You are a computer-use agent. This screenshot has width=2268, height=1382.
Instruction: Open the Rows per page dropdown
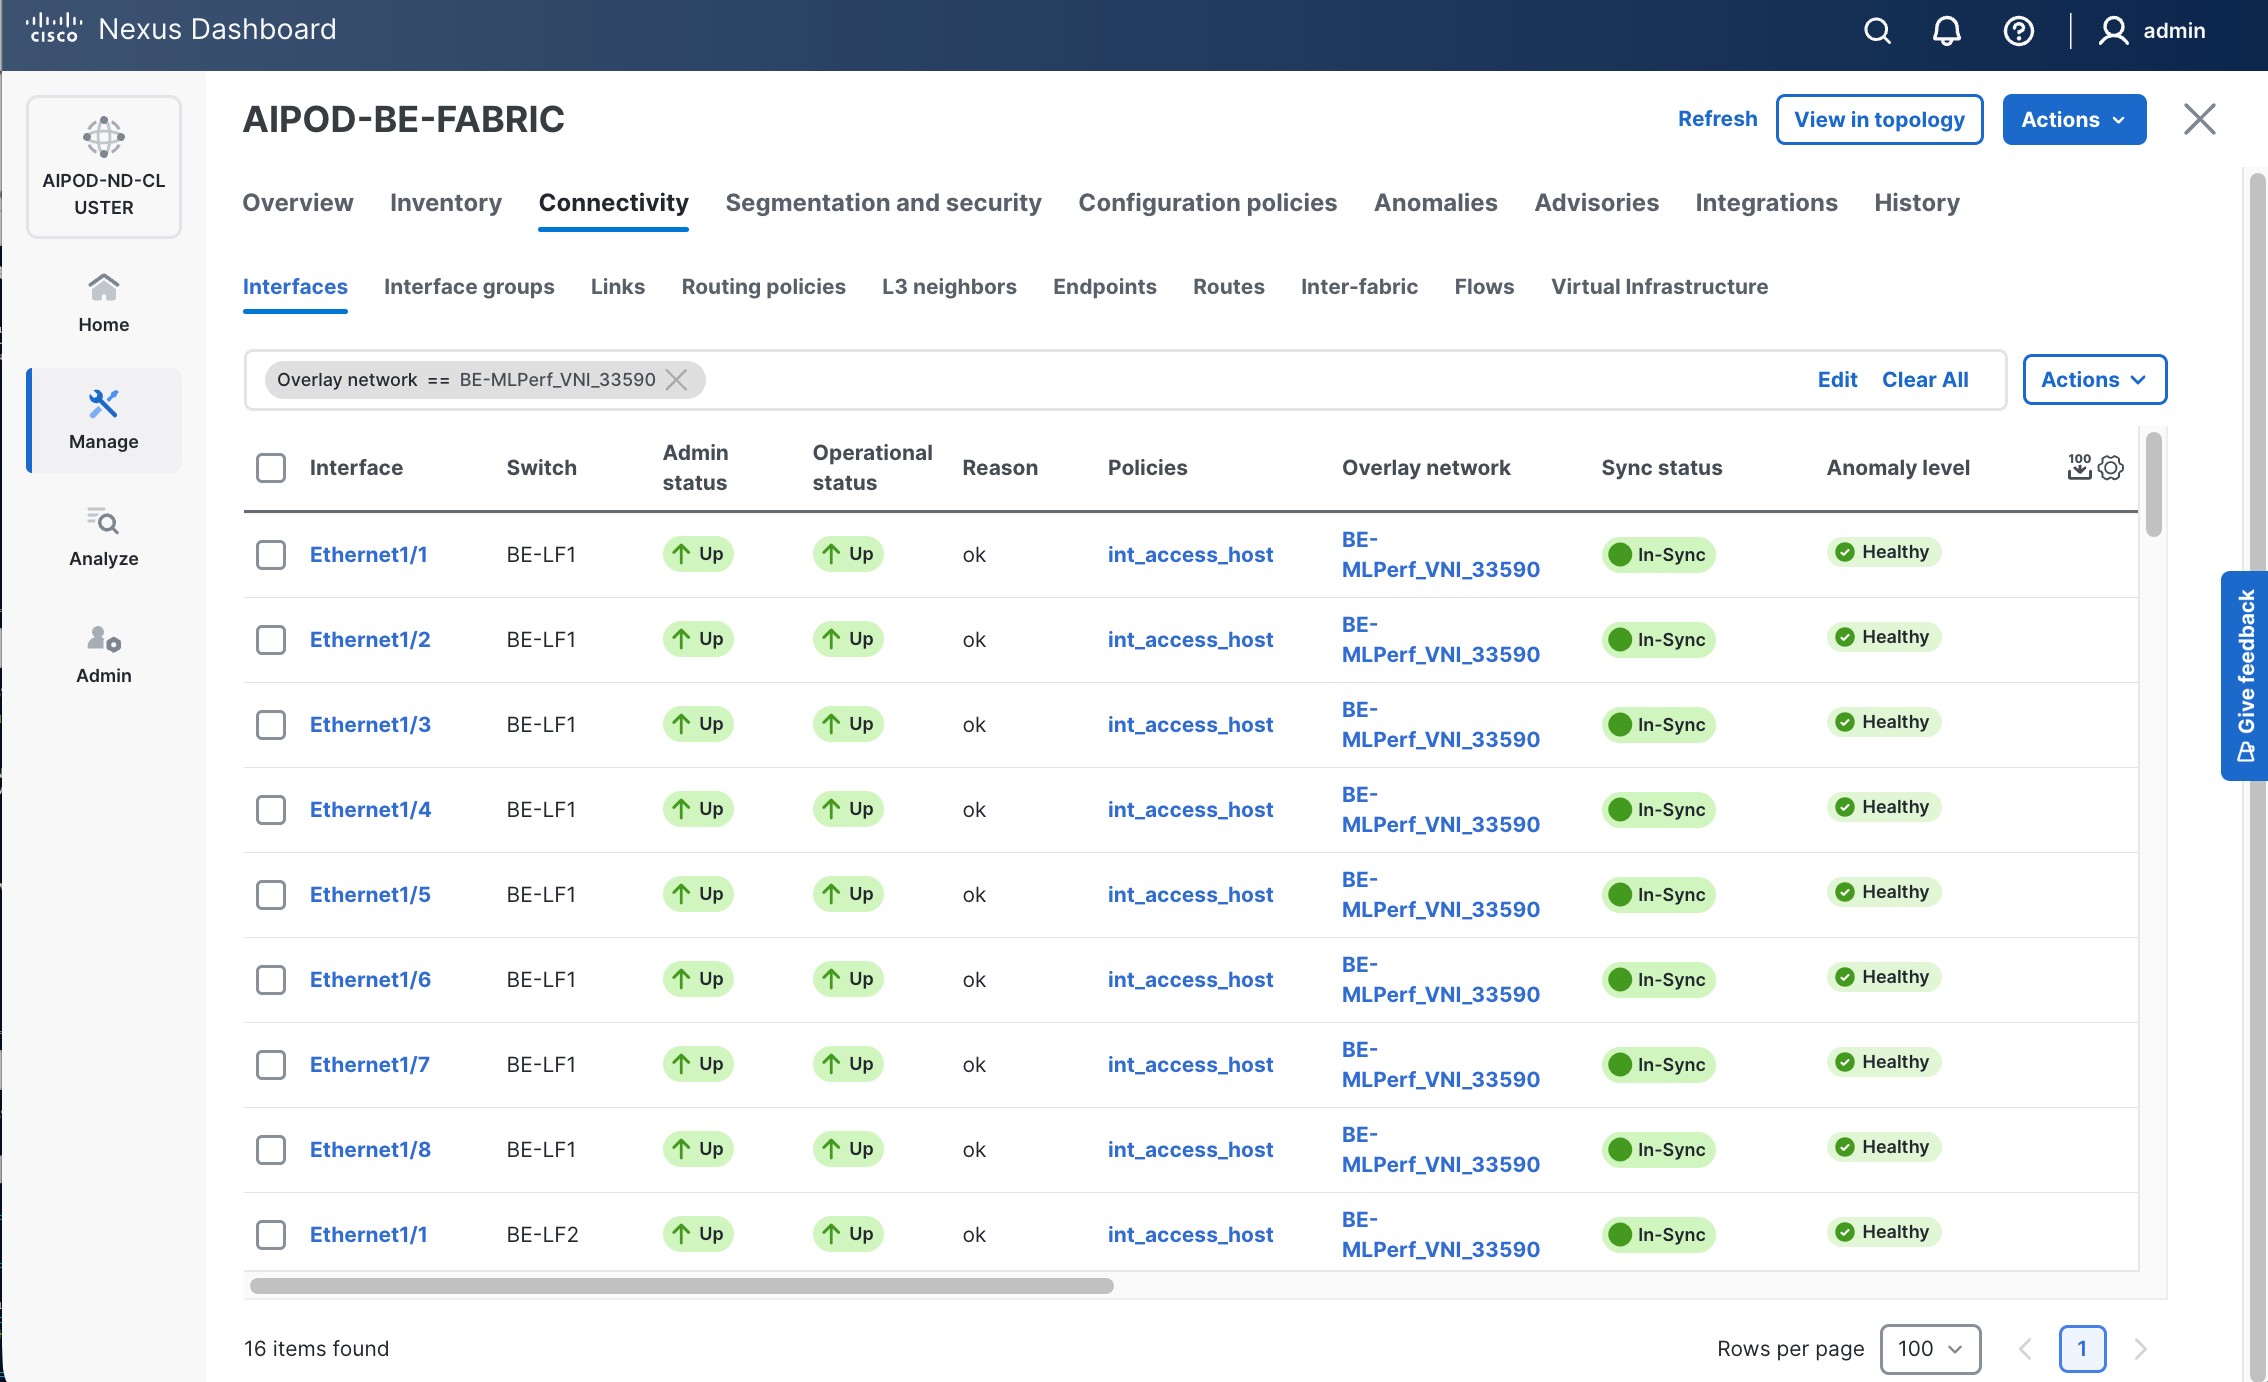pos(1929,1349)
